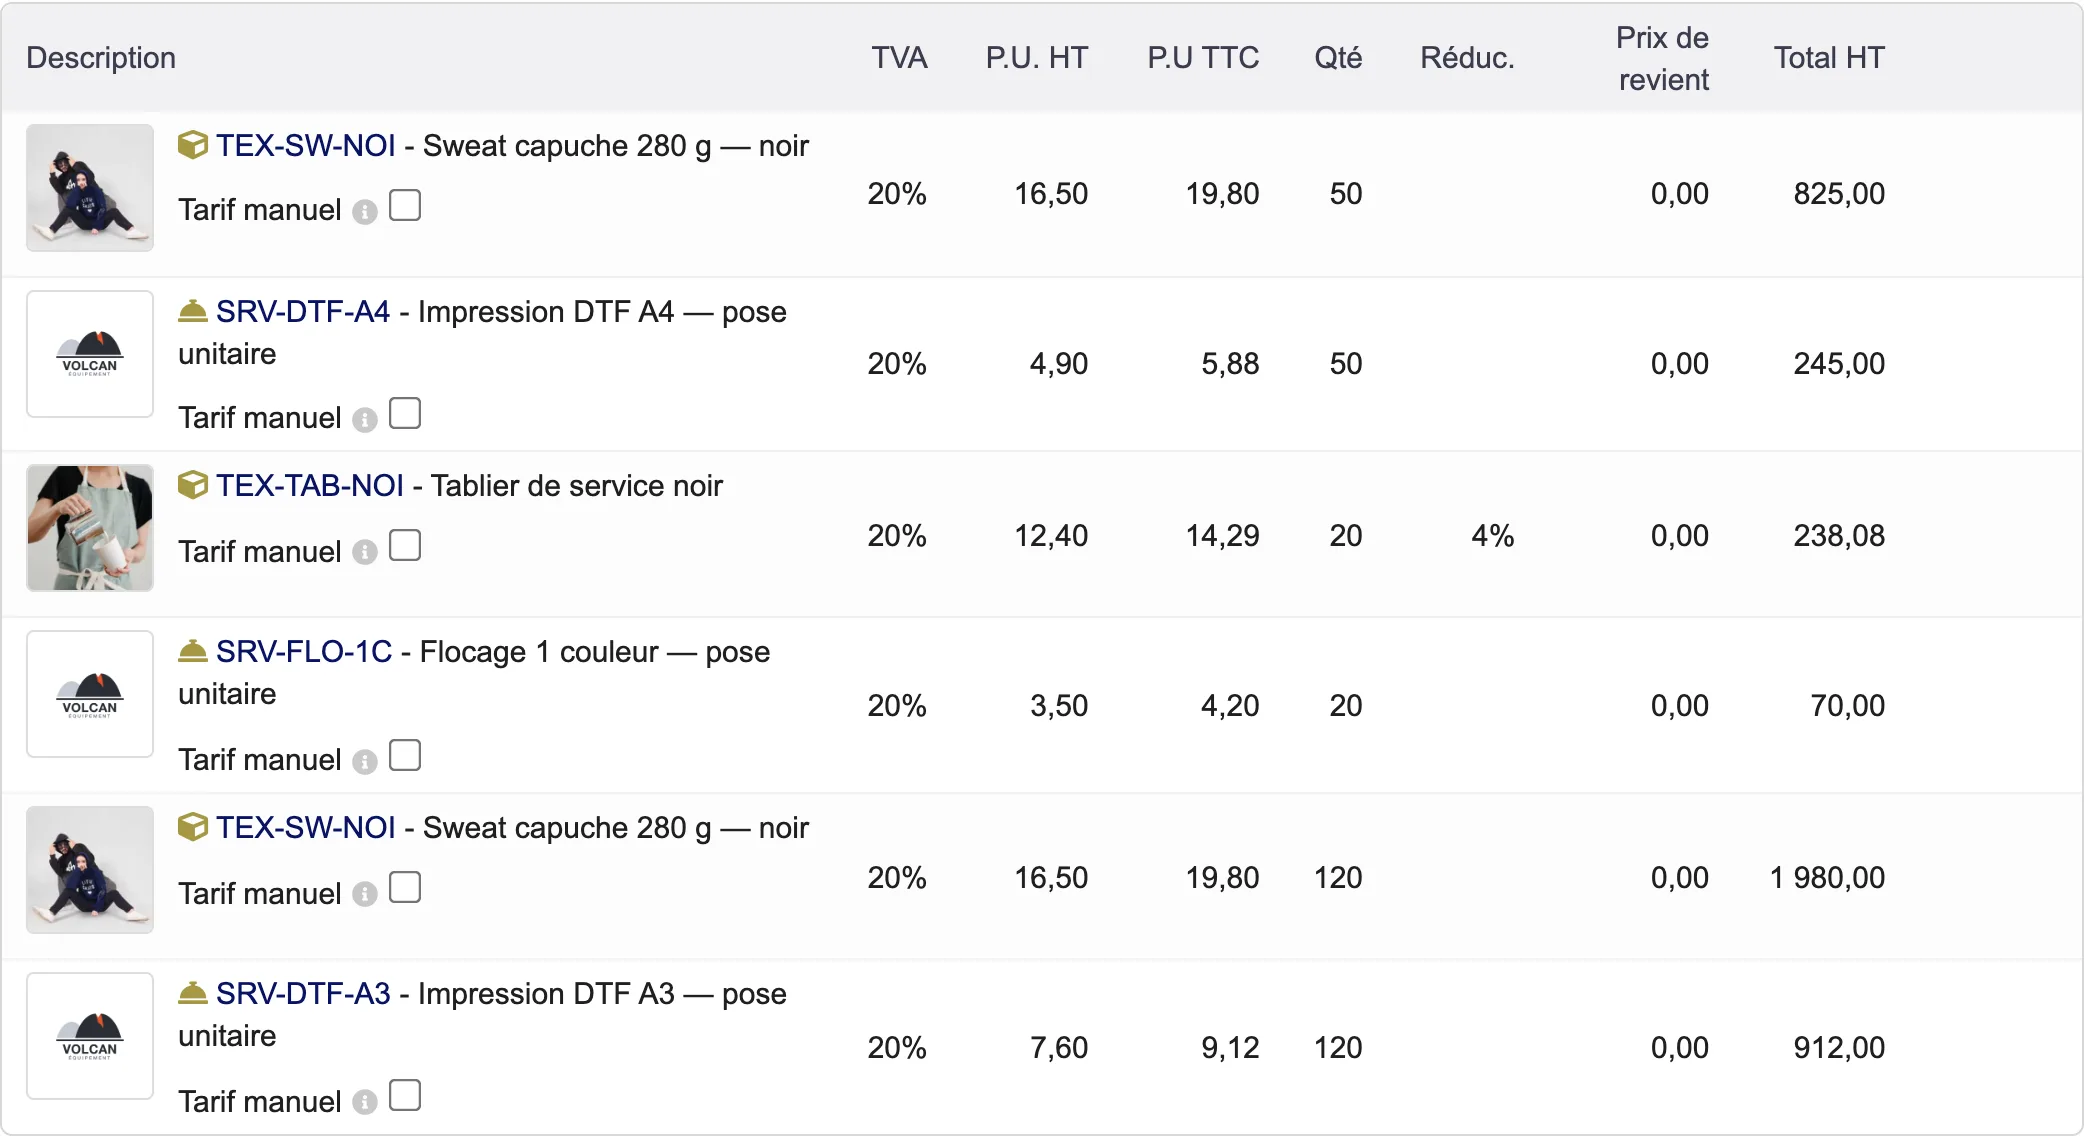Click the Tarif manuel info icon on the SRV-FLO-1C row

365,761
